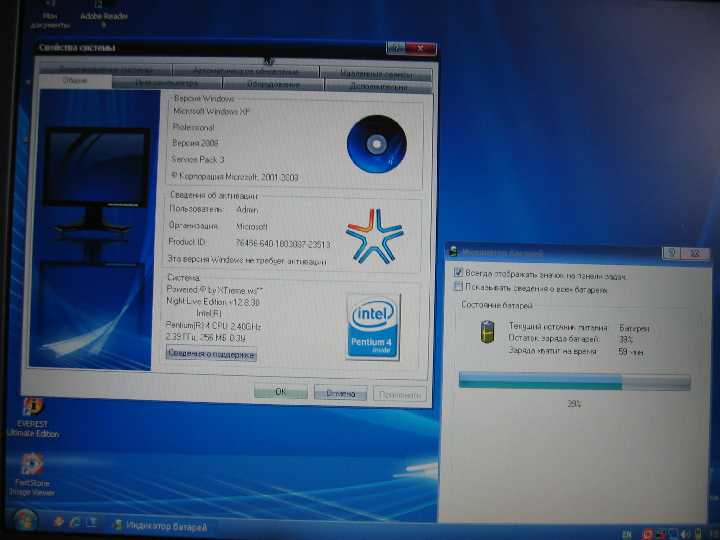Click 'Professional' edition text
720x540 pixels.
[193, 127]
